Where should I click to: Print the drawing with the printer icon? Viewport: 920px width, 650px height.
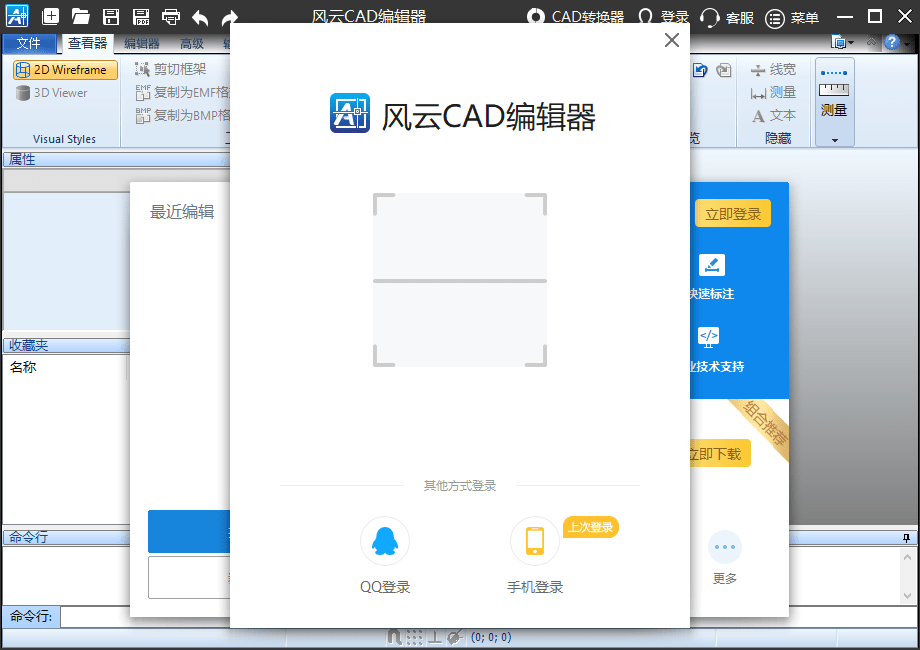point(171,16)
